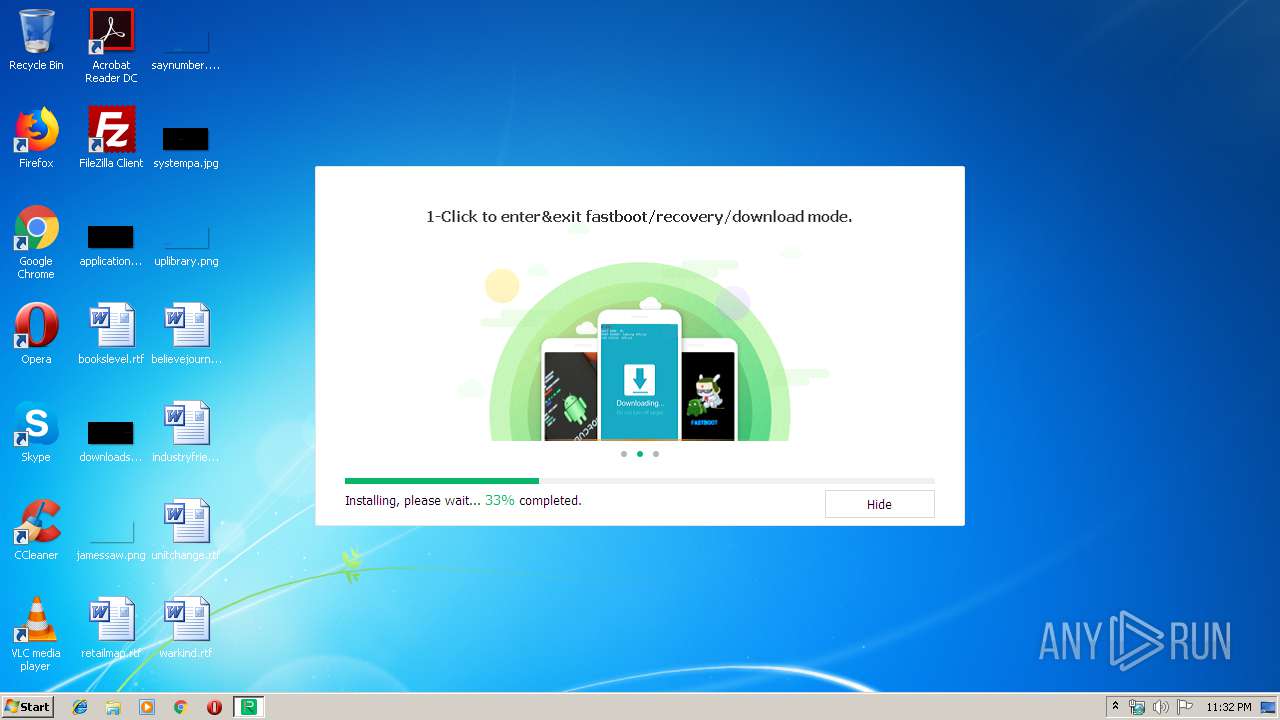Open the volume tray icon

click(x=1161, y=707)
